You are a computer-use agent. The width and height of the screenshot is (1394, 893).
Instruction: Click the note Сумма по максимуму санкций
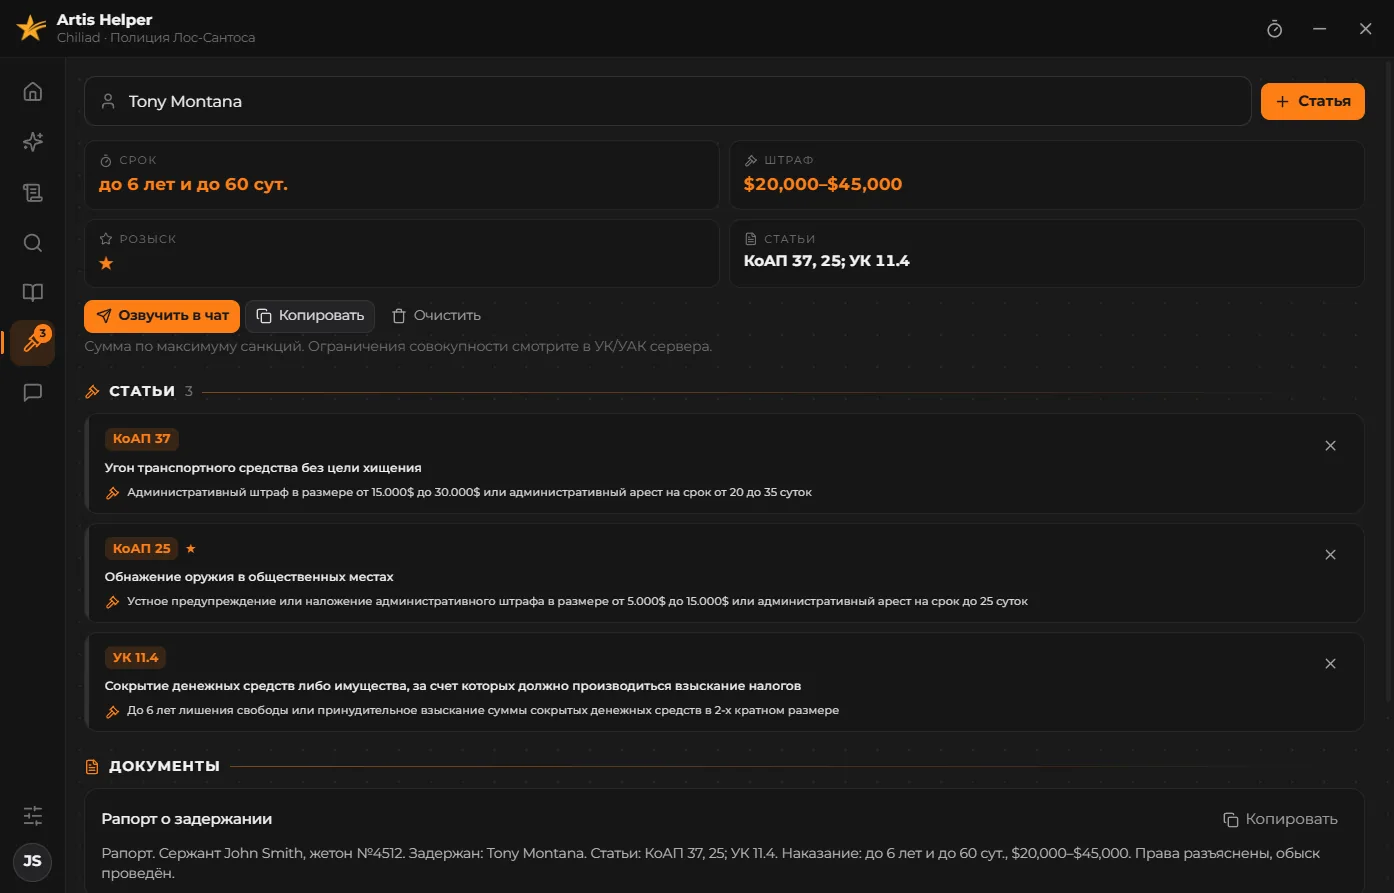398,346
